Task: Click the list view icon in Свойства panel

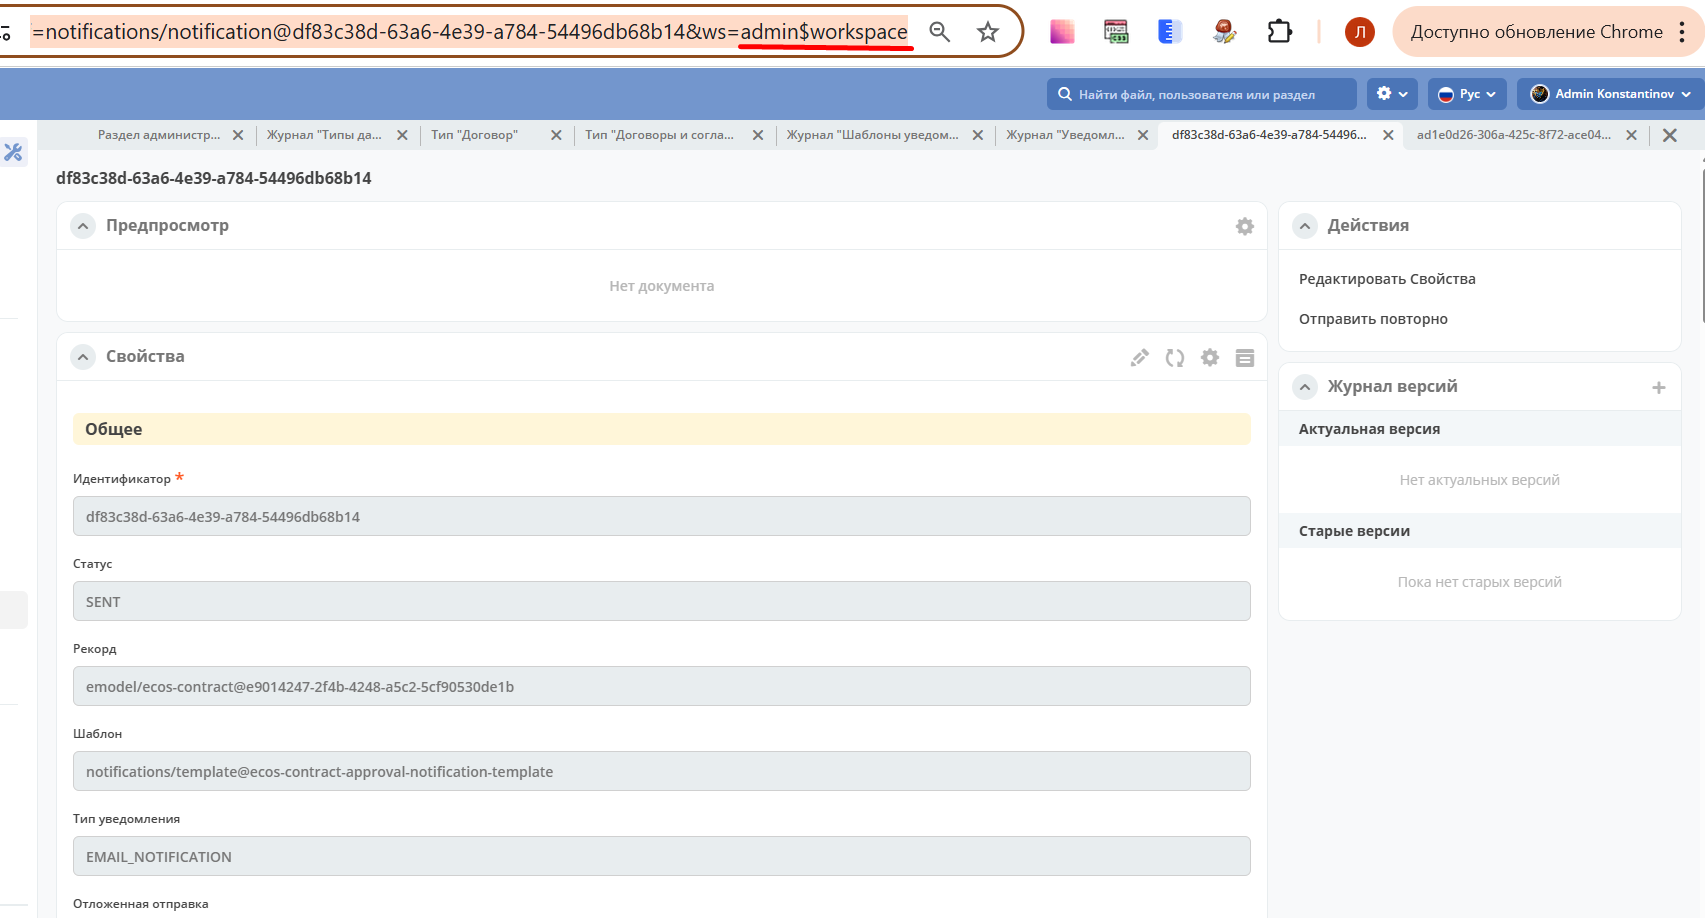Action: [x=1245, y=358]
